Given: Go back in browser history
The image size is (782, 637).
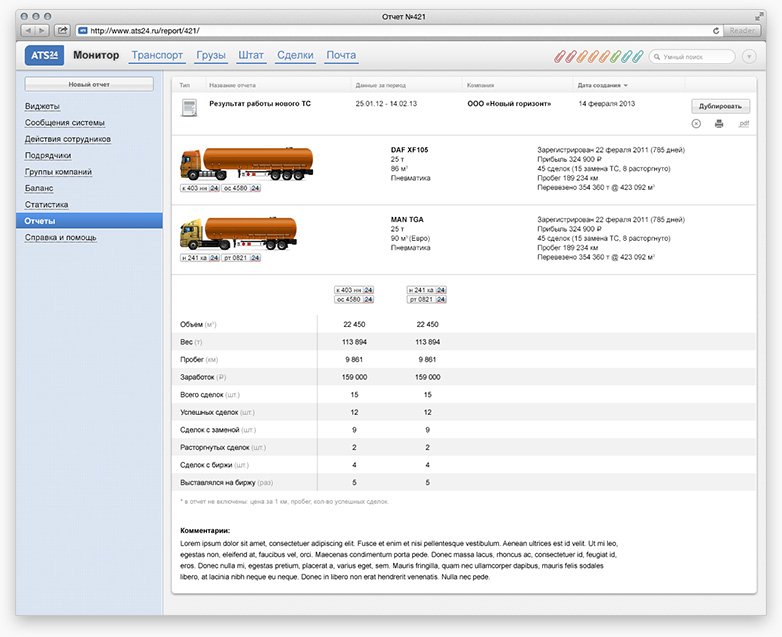Looking at the screenshot, I should pos(28,30).
